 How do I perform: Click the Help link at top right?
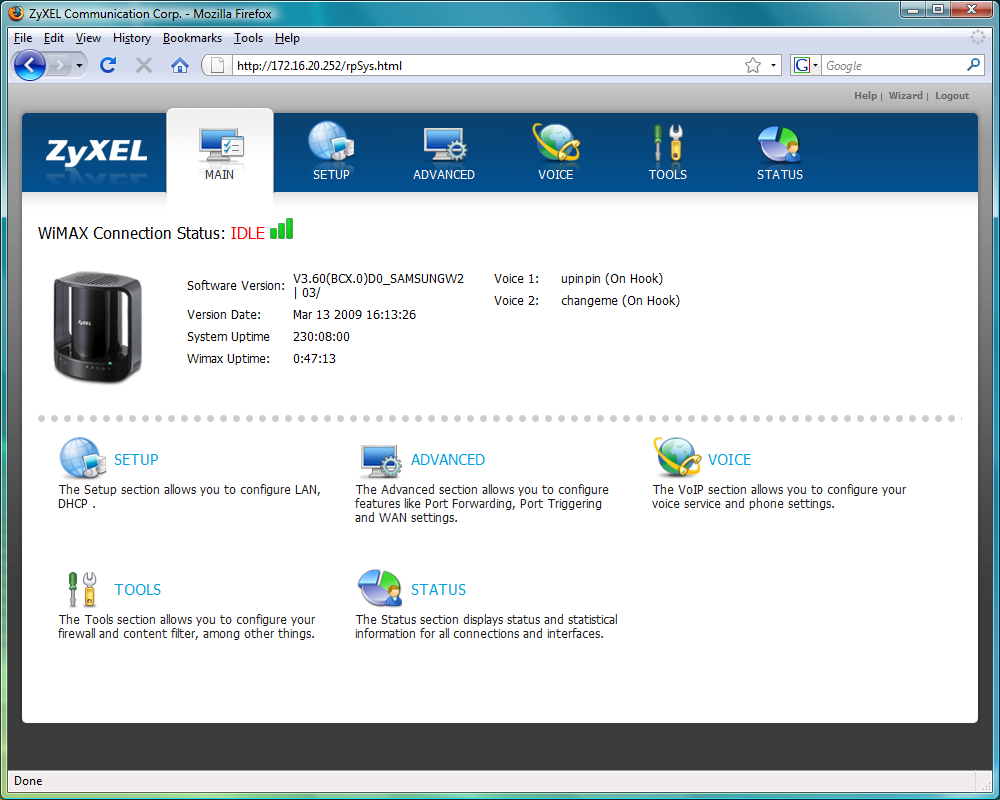point(865,95)
